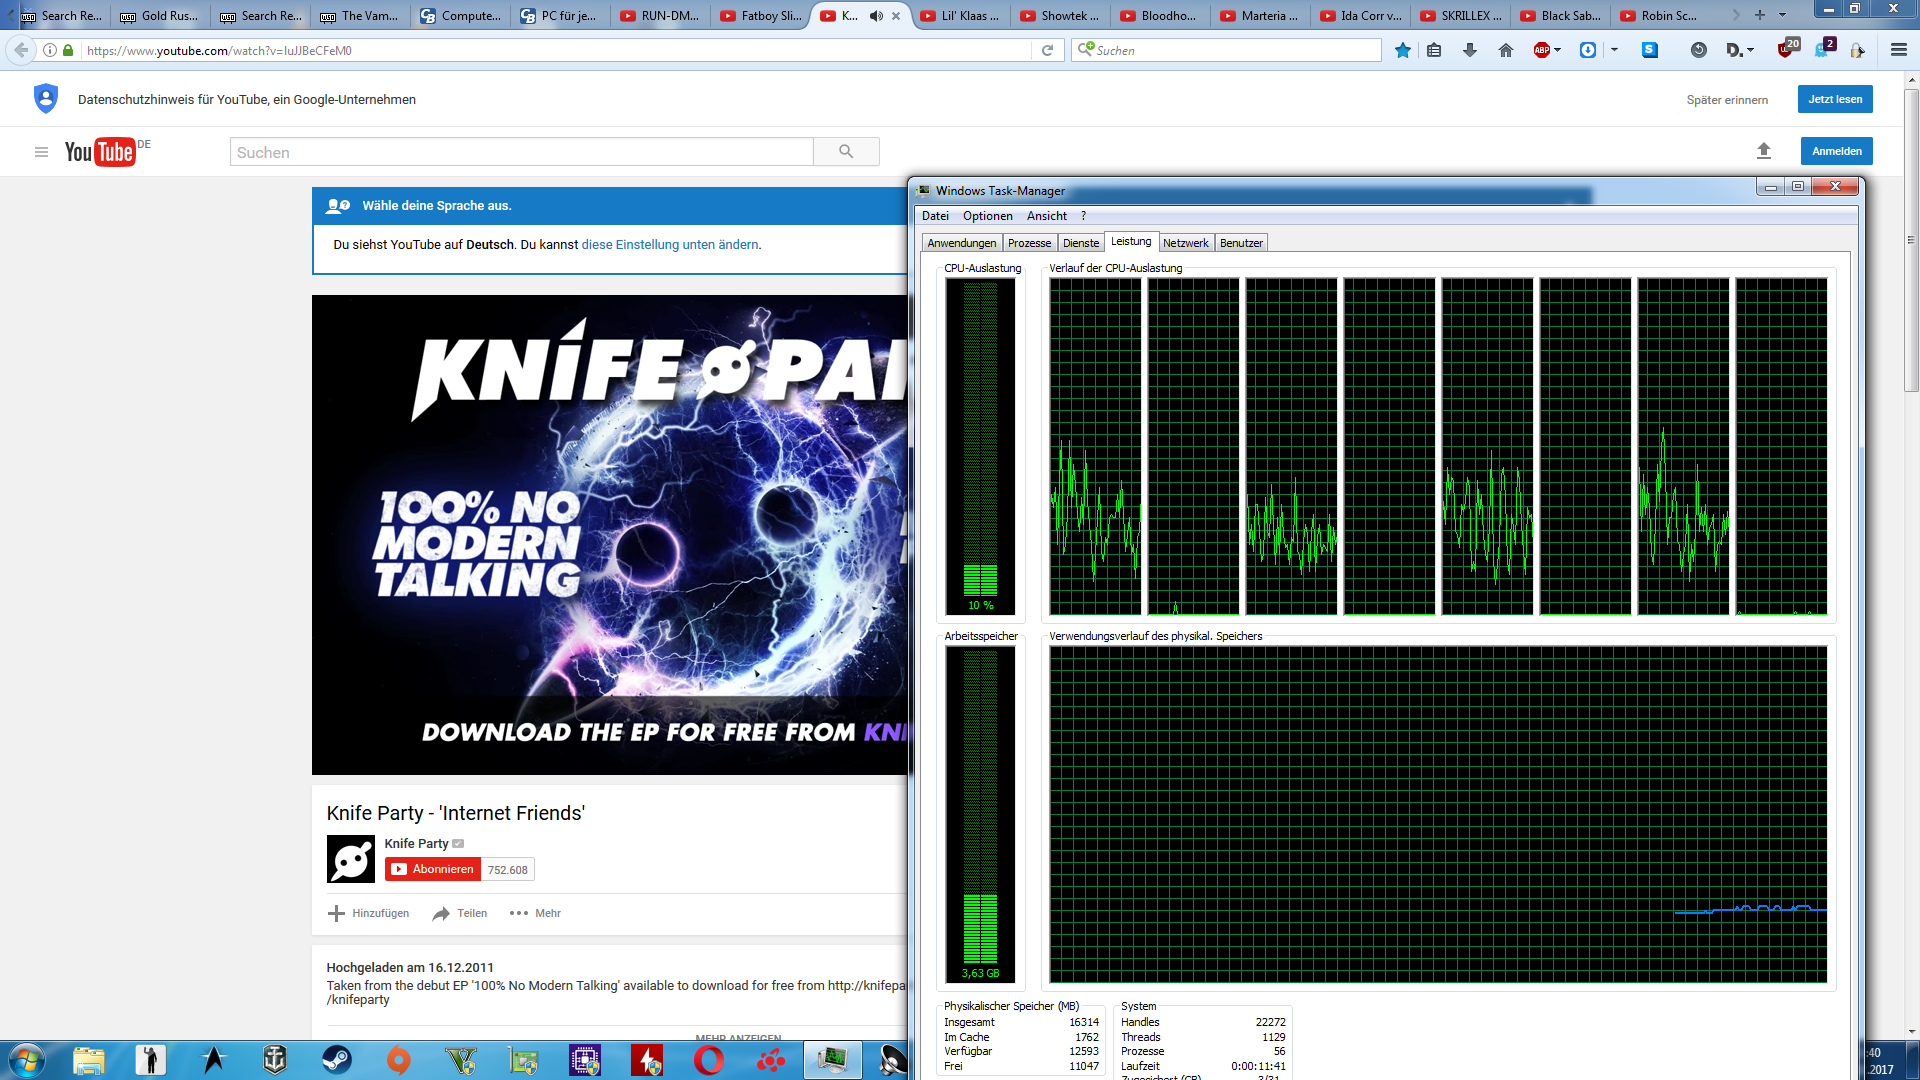
Task: Mute the Knife Party tab audio
Action: click(876, 16)
